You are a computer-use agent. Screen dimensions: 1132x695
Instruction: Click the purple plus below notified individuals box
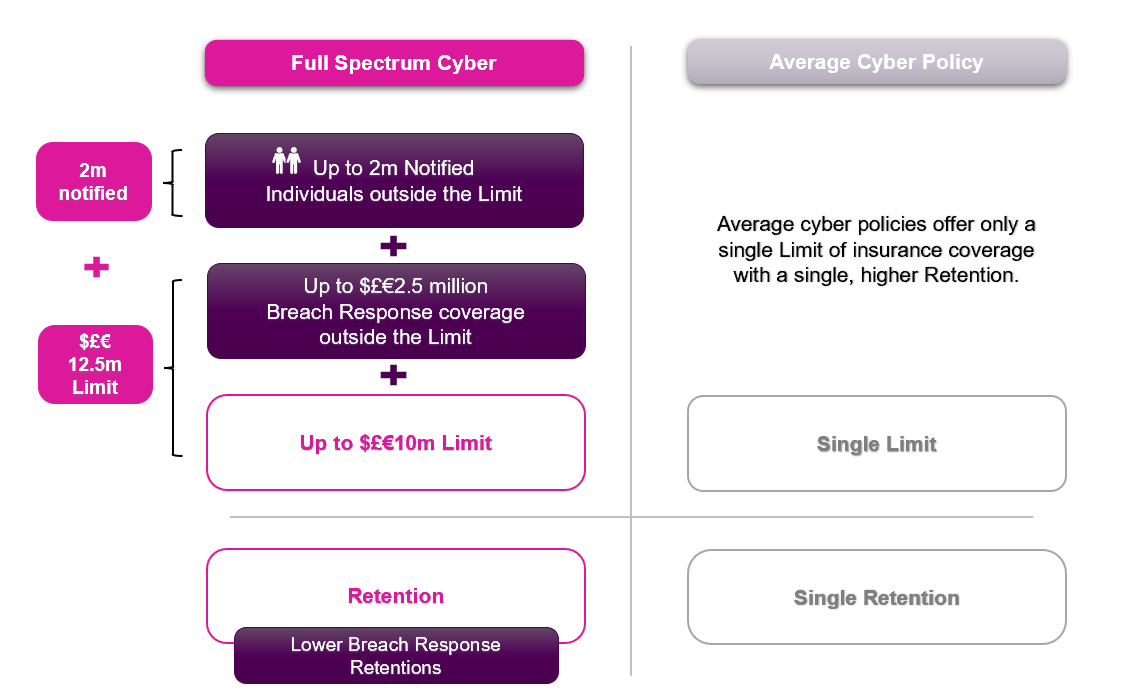[x=393, y=246]
